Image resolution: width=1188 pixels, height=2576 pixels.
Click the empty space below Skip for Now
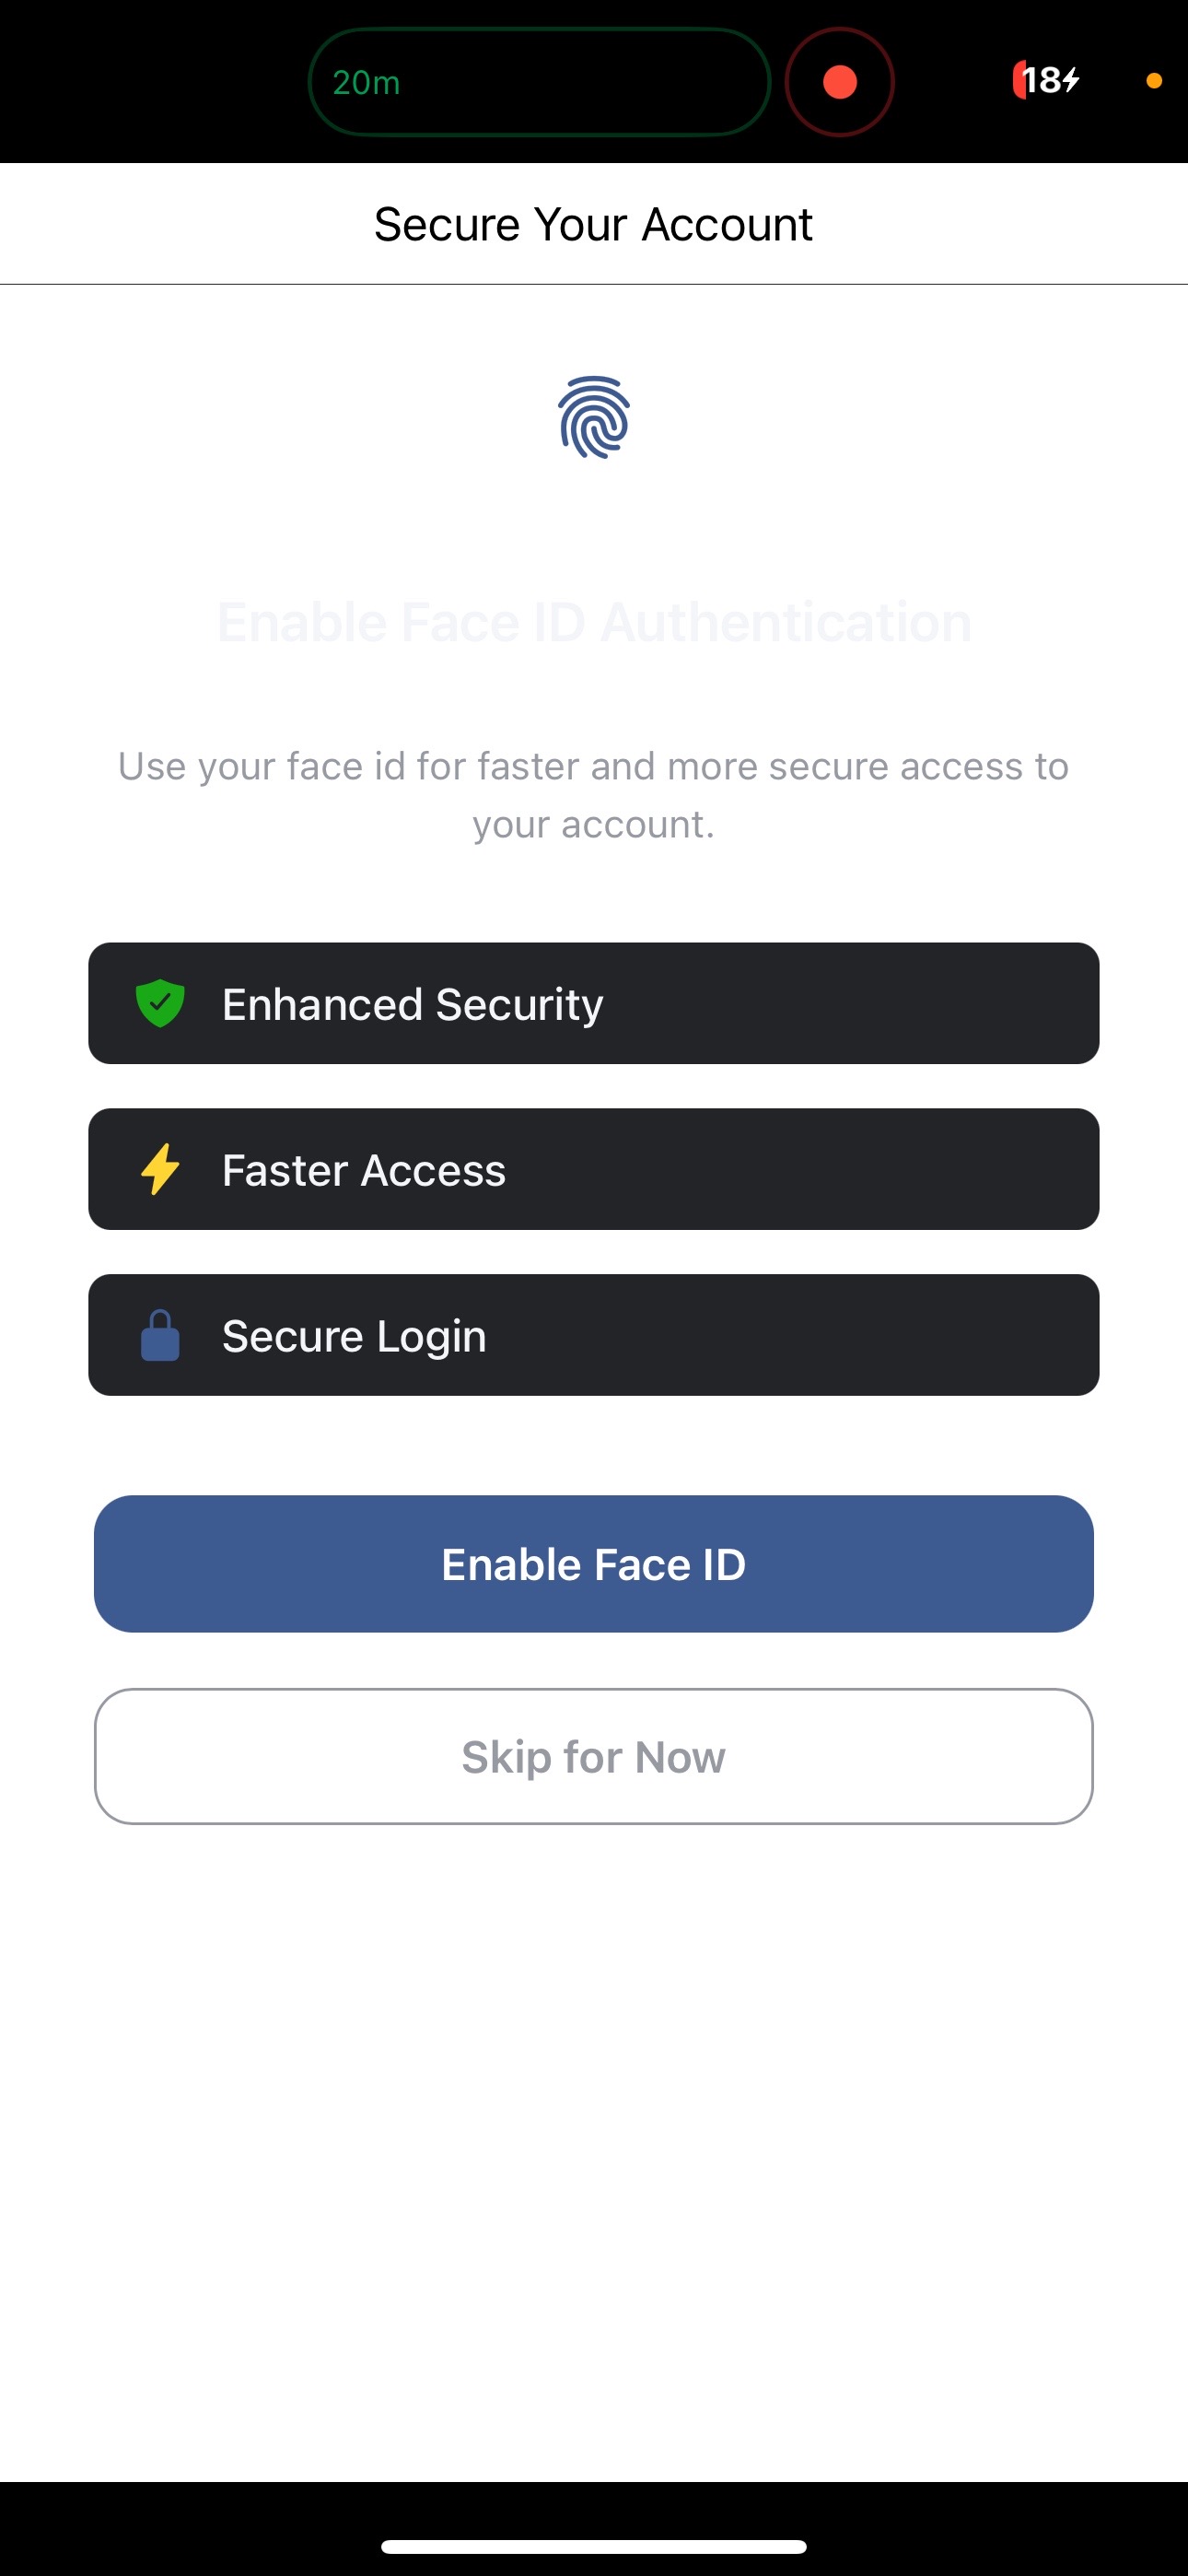(x=594, y=2150)
